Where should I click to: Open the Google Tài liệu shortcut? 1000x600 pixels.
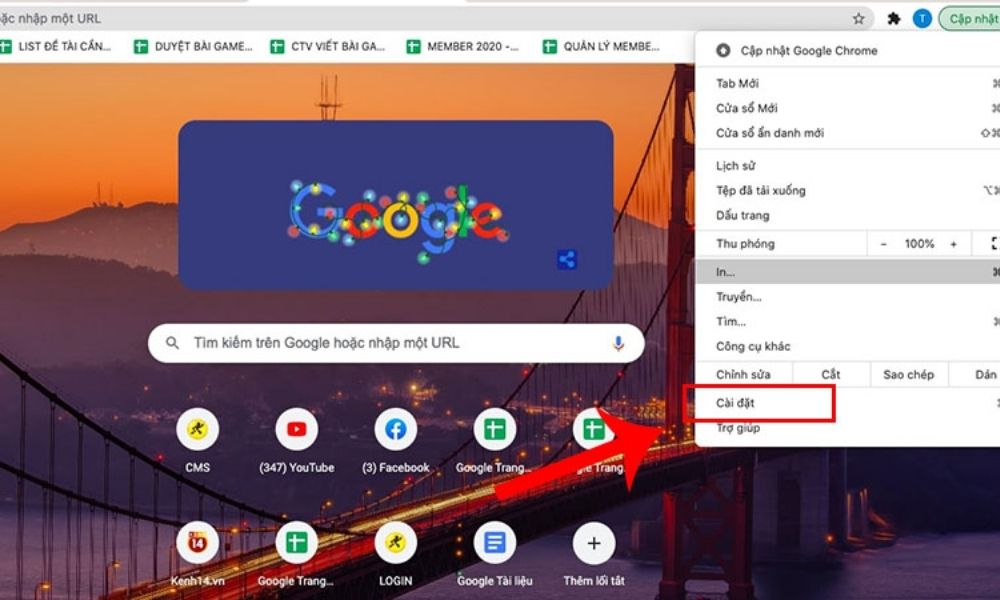click(494, 553)
